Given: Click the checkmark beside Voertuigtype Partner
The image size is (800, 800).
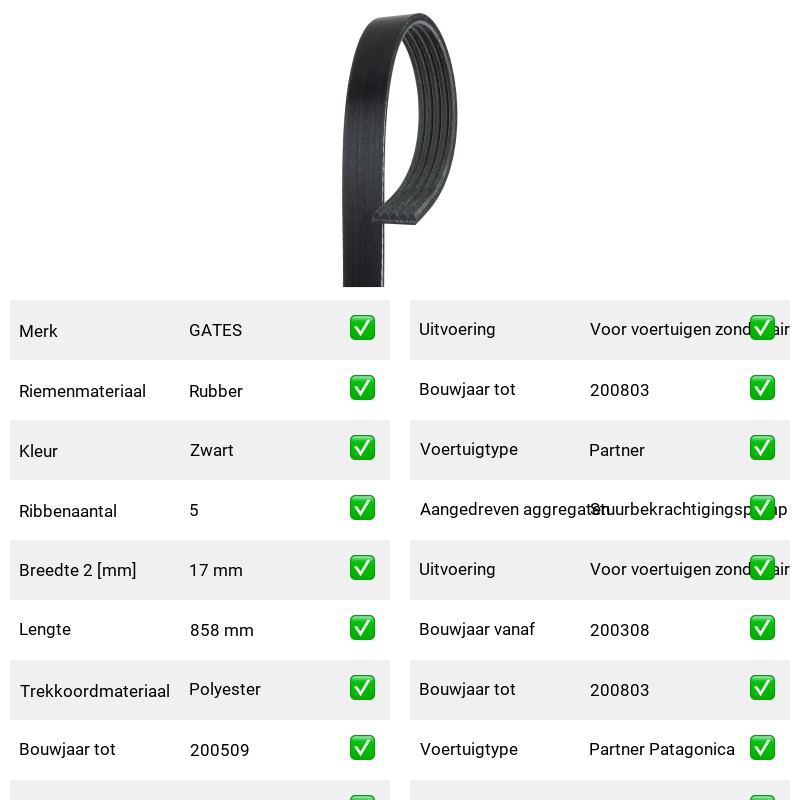Looking at the screenshot, I should [762, 447].
